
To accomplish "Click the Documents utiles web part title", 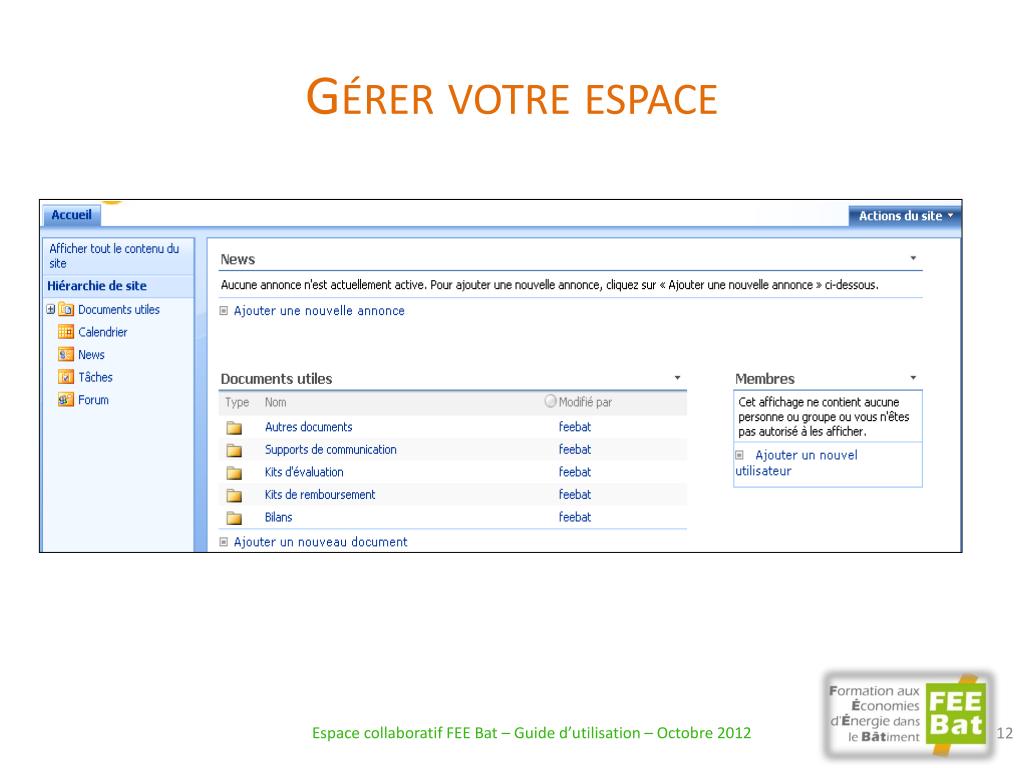I will (x=276, y=379).
